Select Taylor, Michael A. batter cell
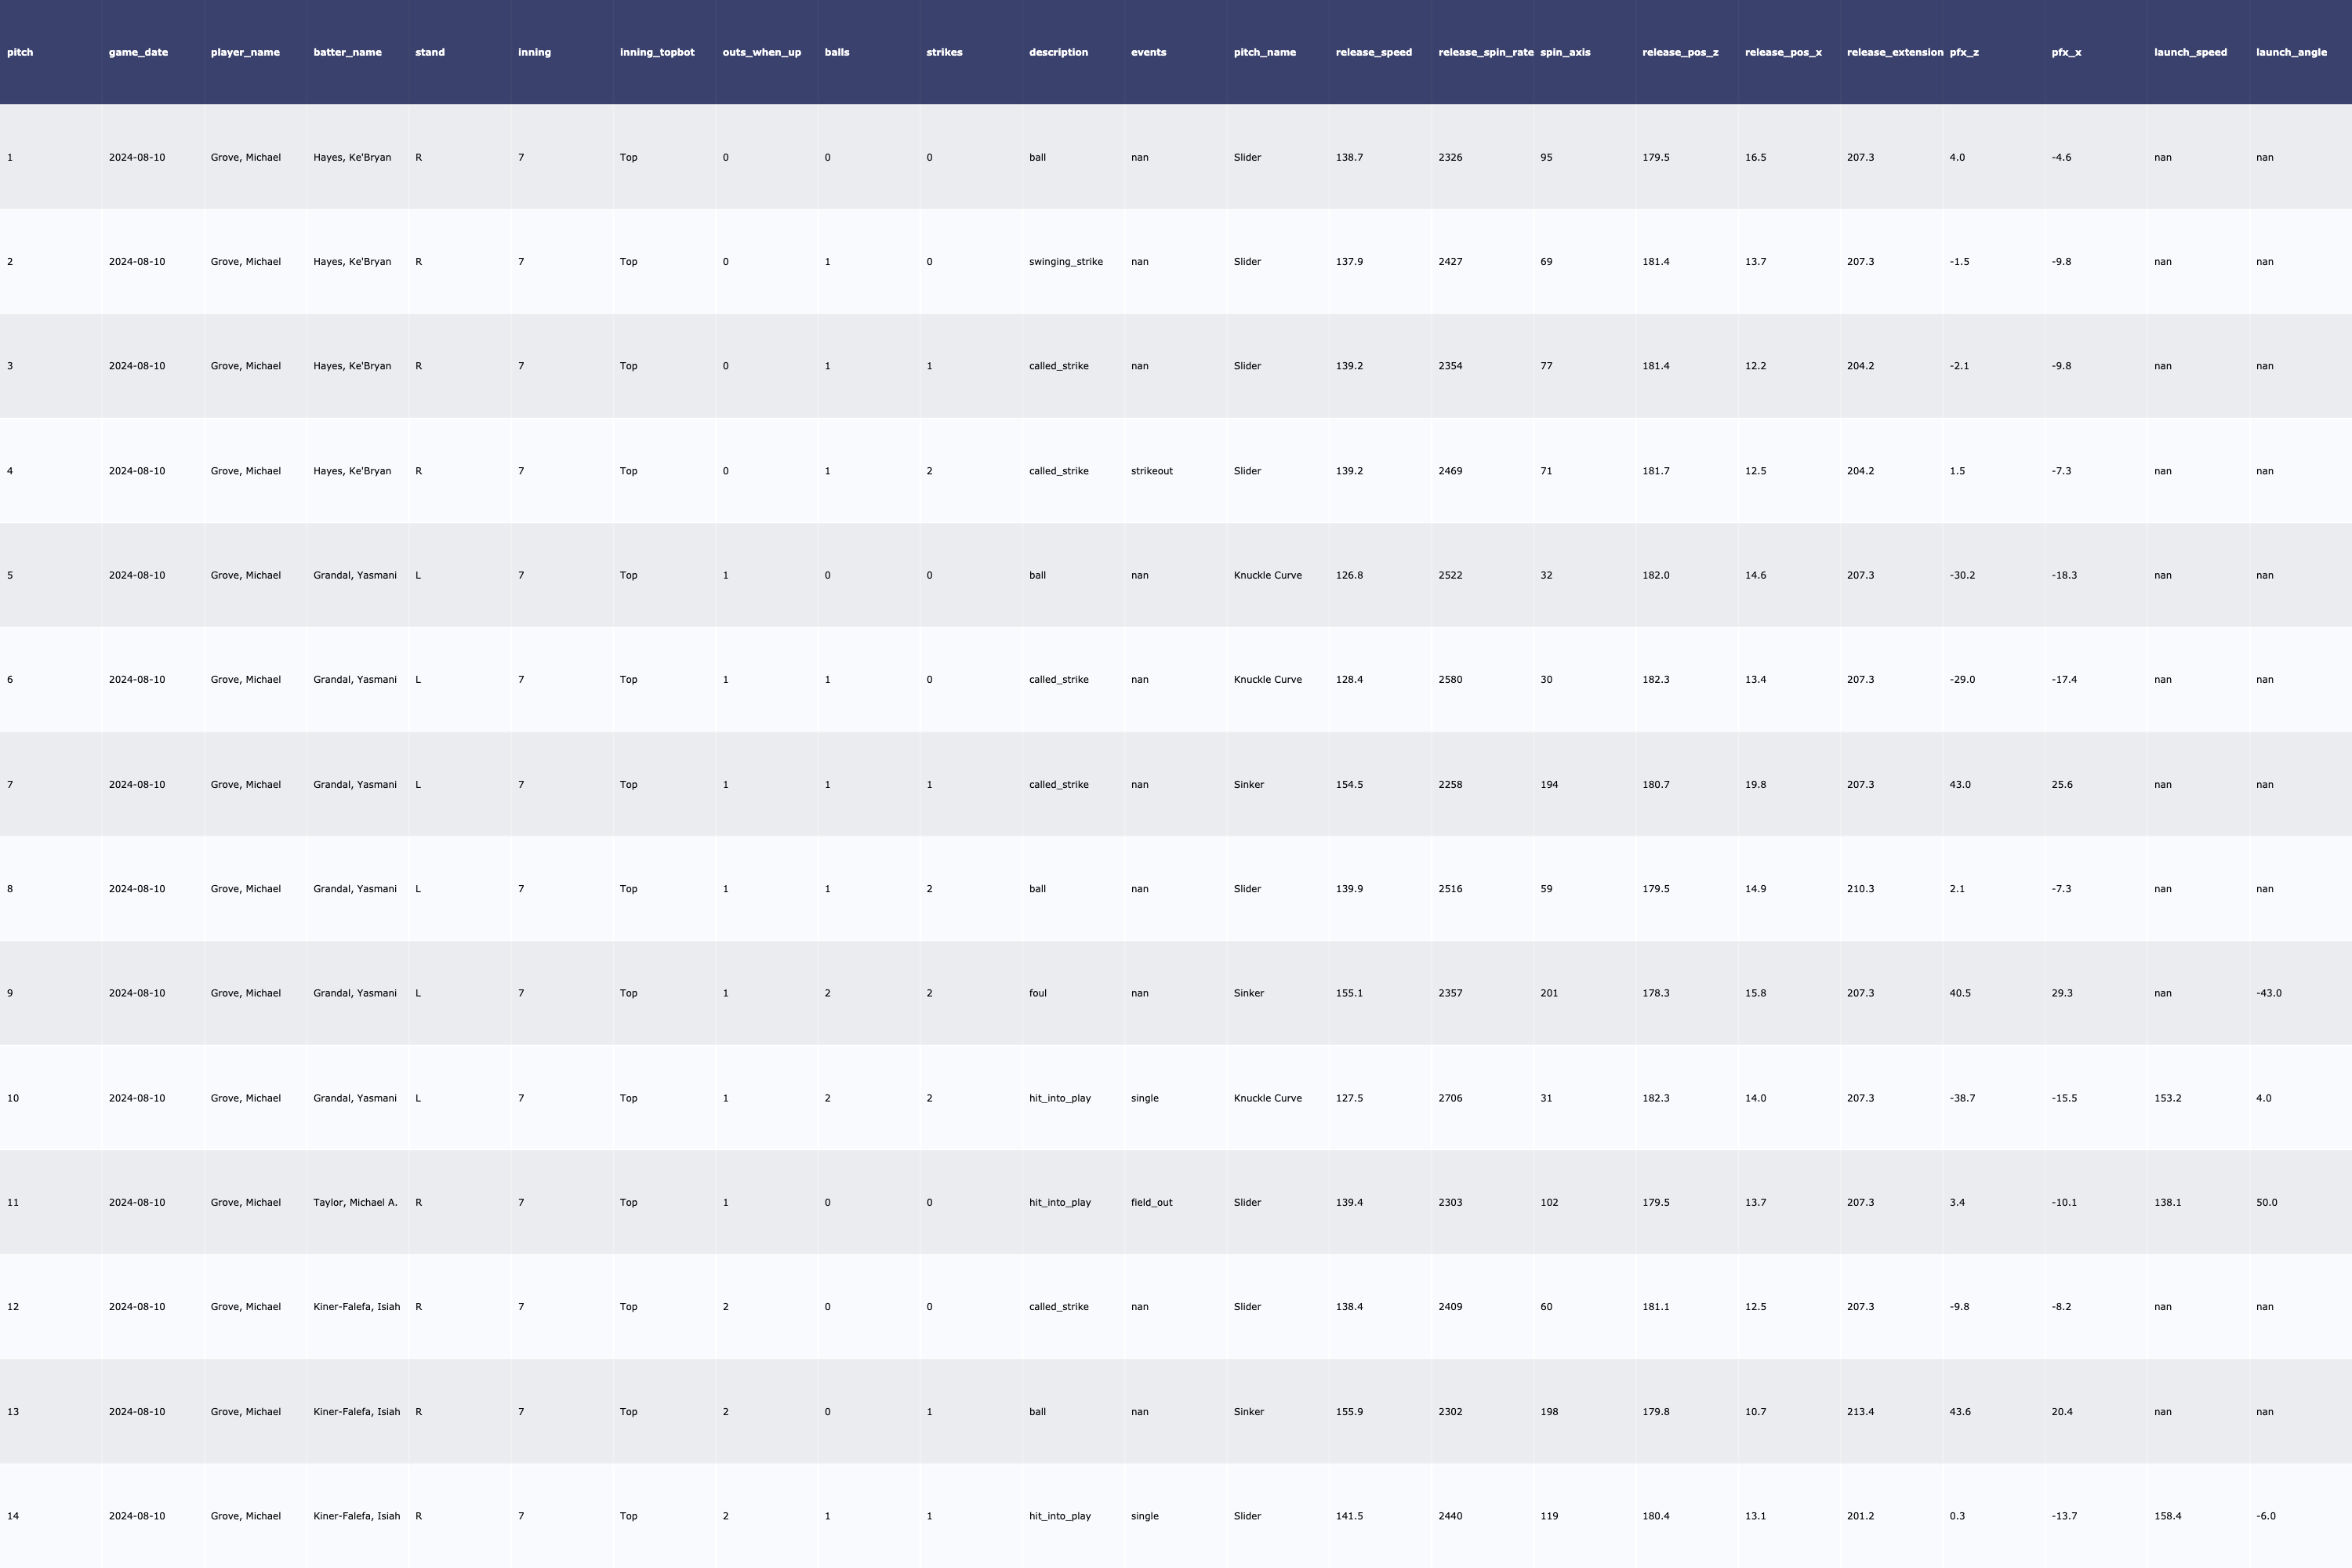The image size is (2352, 1568). click(355, 1202)
